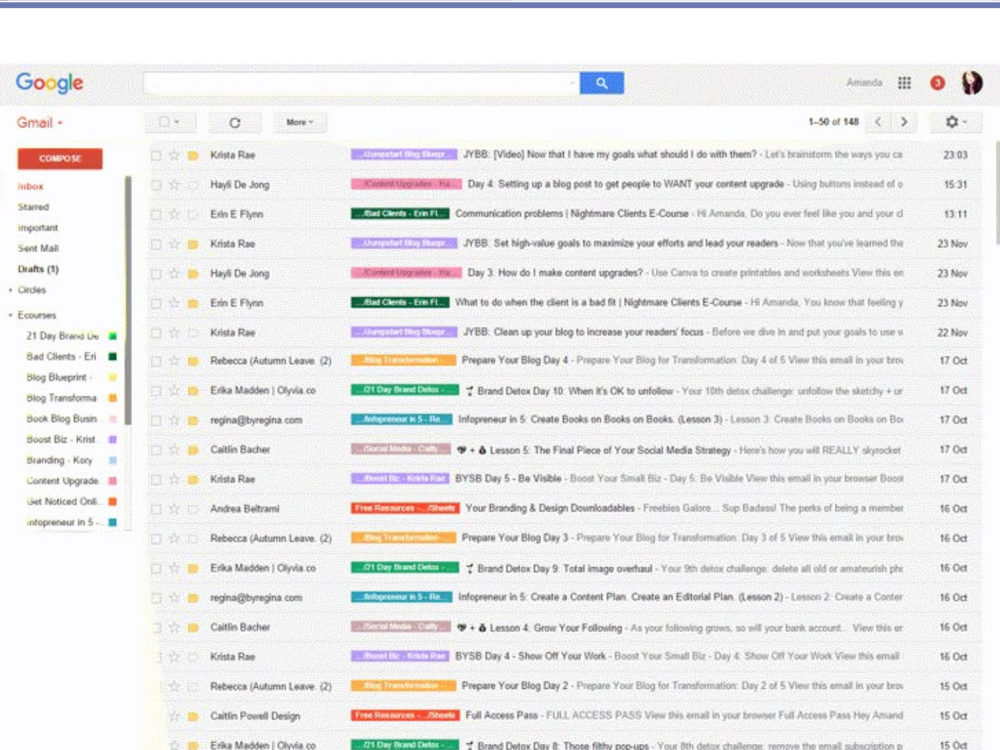This screenshot has width=1000, height=750.
Task: Open Bad Clients - Eri label
Action: pos(61,357)
